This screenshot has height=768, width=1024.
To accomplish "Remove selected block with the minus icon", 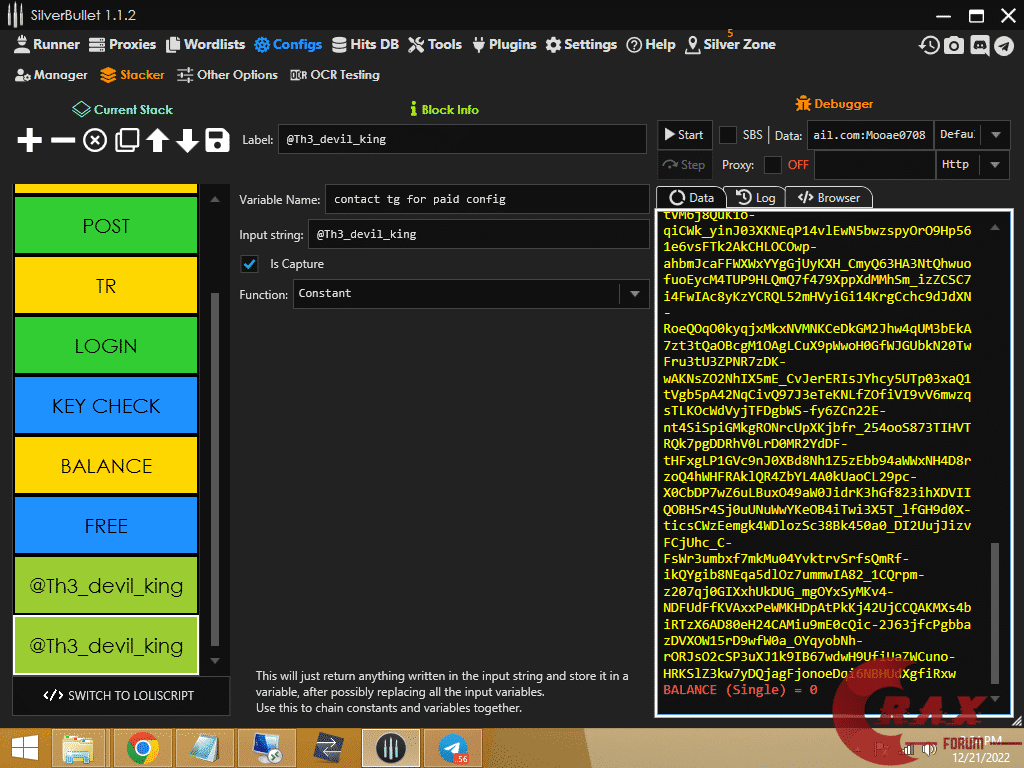I will 63,140.
